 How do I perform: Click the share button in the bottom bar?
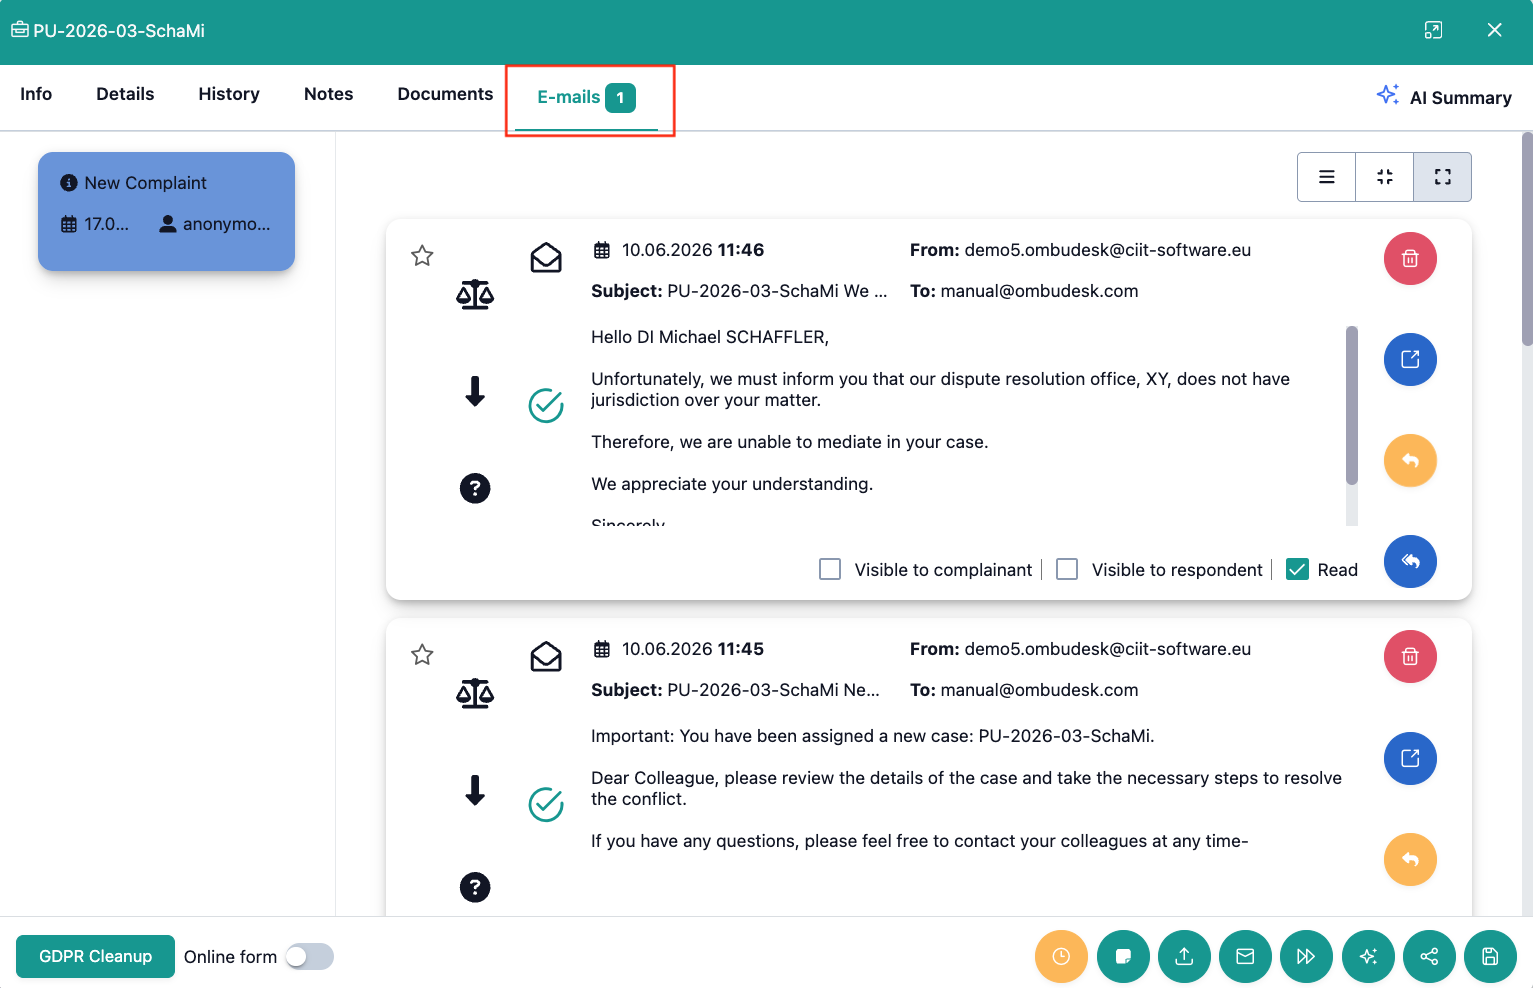1429,957
